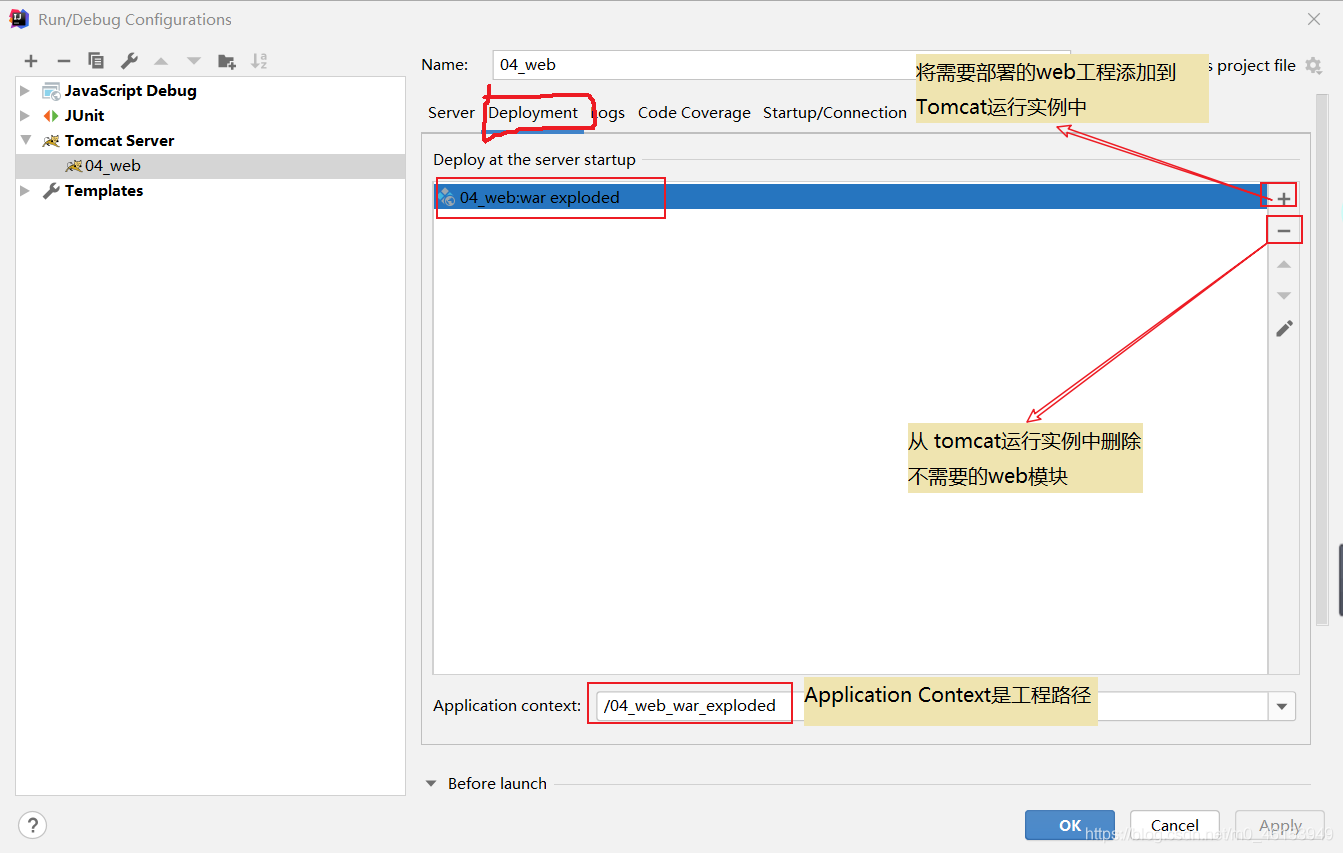Screen dimensions: 1343x853
Task: Move configuration down arrow in left toolbar
Action: (194, 61)
